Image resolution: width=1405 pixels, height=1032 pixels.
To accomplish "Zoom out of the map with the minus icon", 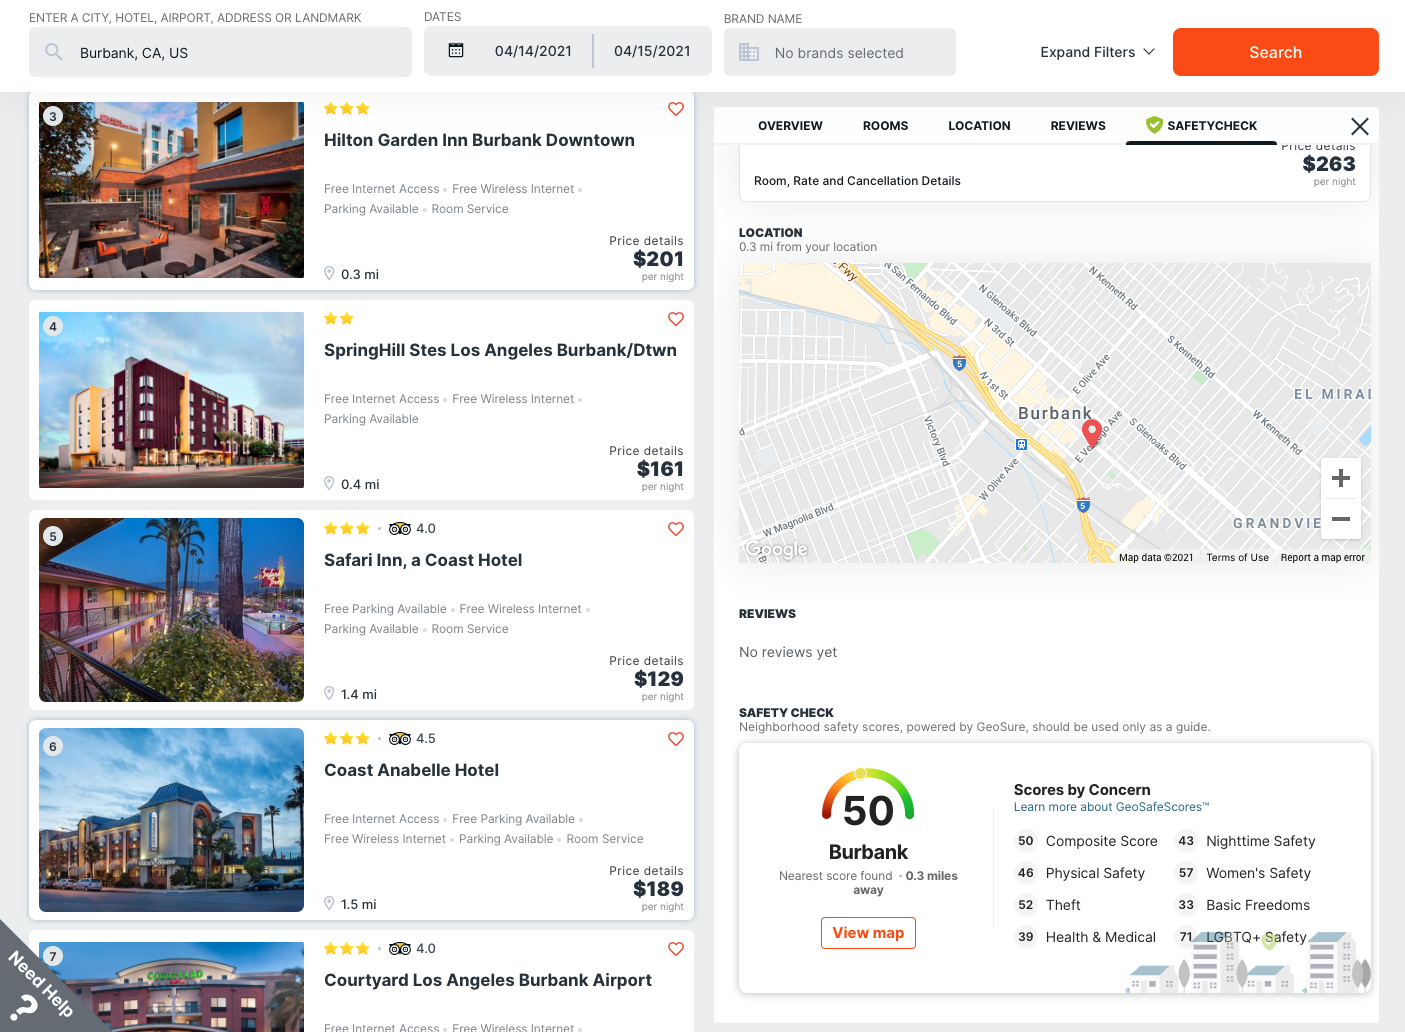I will 1340,519.
